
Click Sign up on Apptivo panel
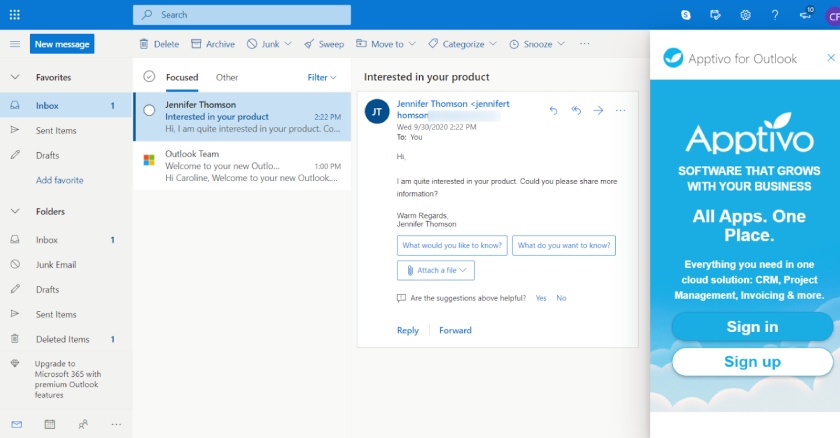752,362
